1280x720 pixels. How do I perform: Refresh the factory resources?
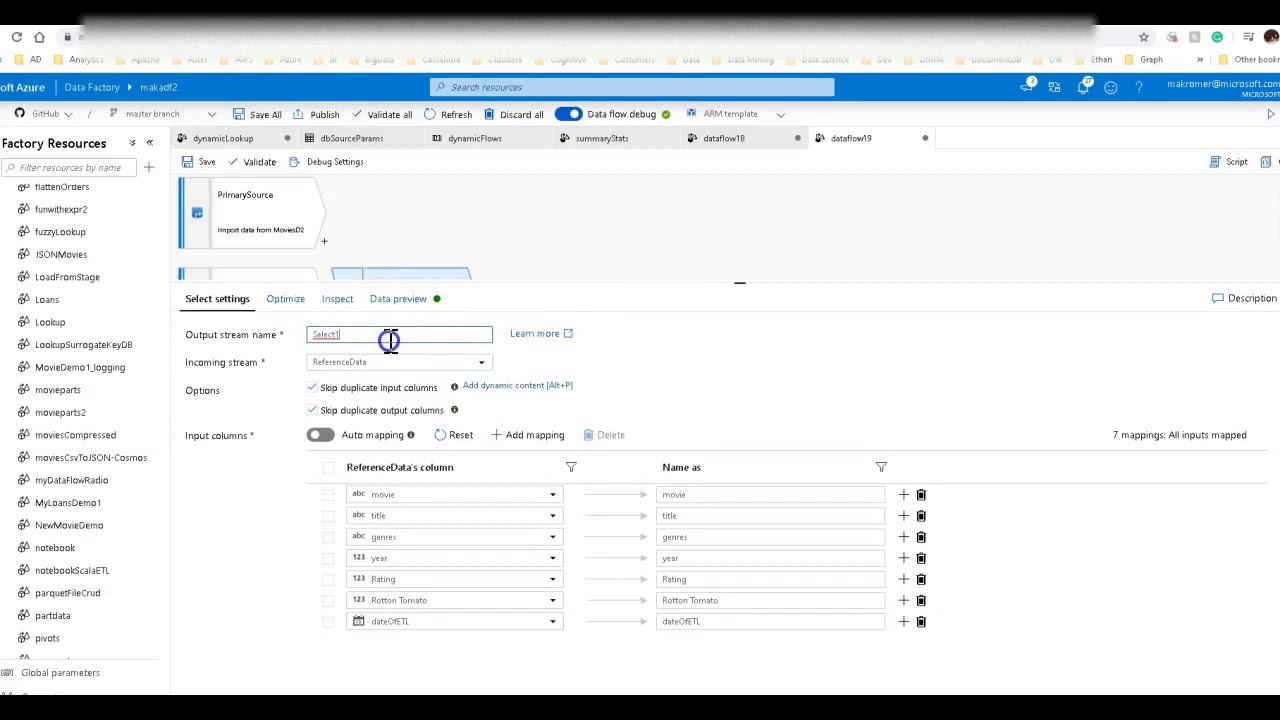[448, 114]
